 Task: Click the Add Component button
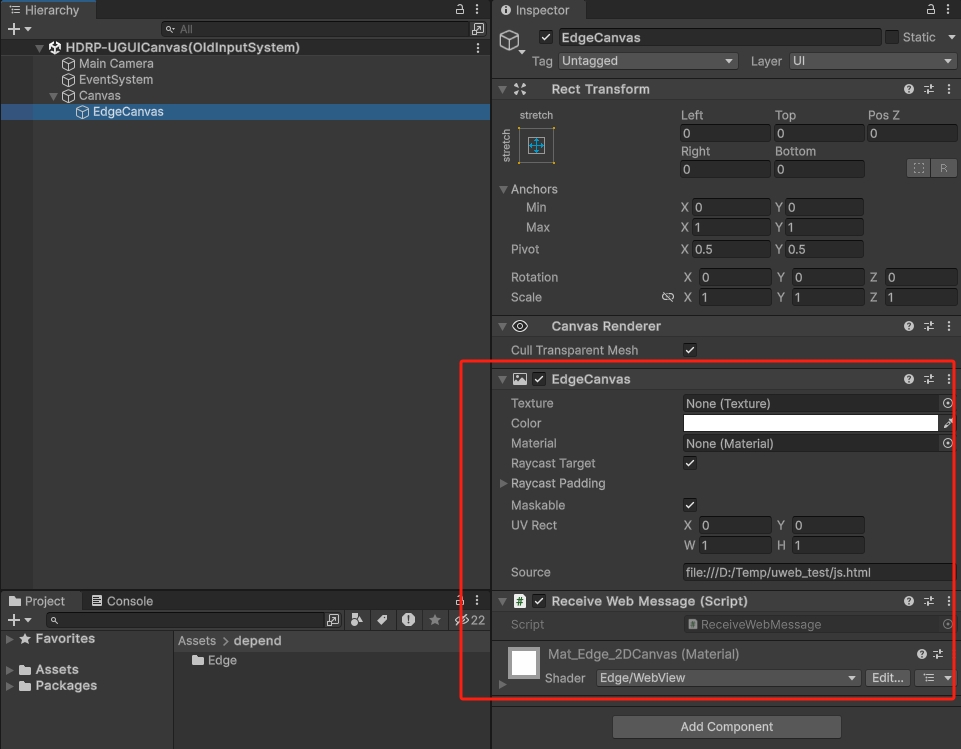tap(726, 727)
